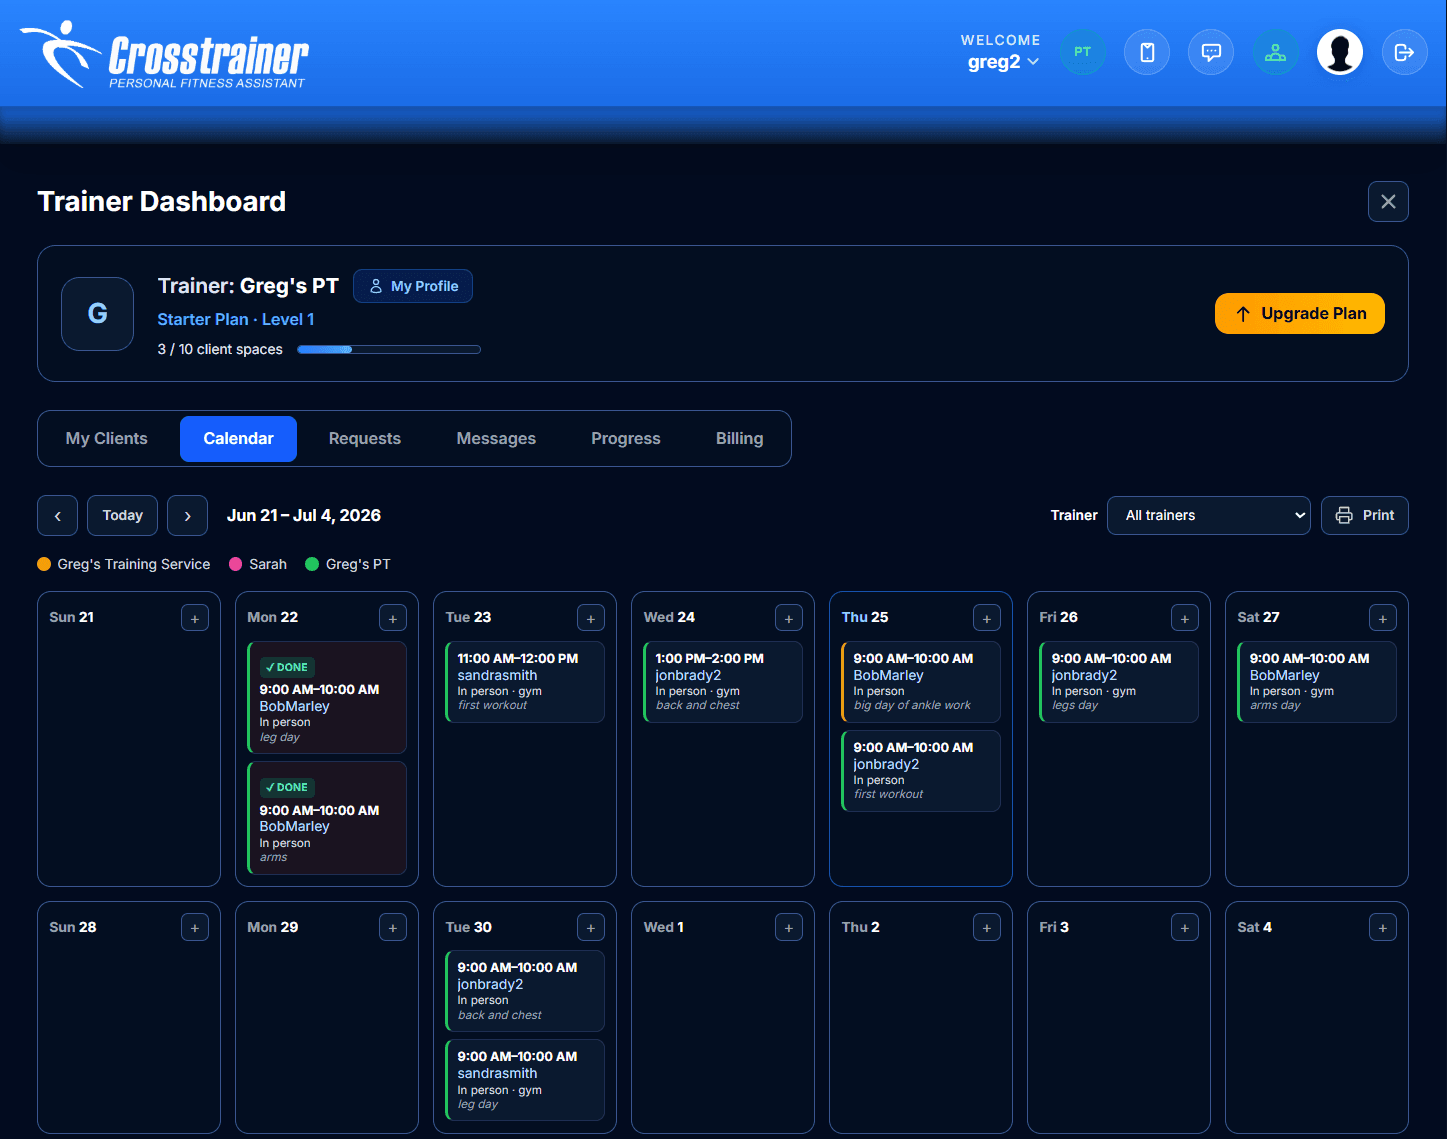Add a session on Sun 21
The height and width of the screenshot is (1139, 1447).
[195, 618]
